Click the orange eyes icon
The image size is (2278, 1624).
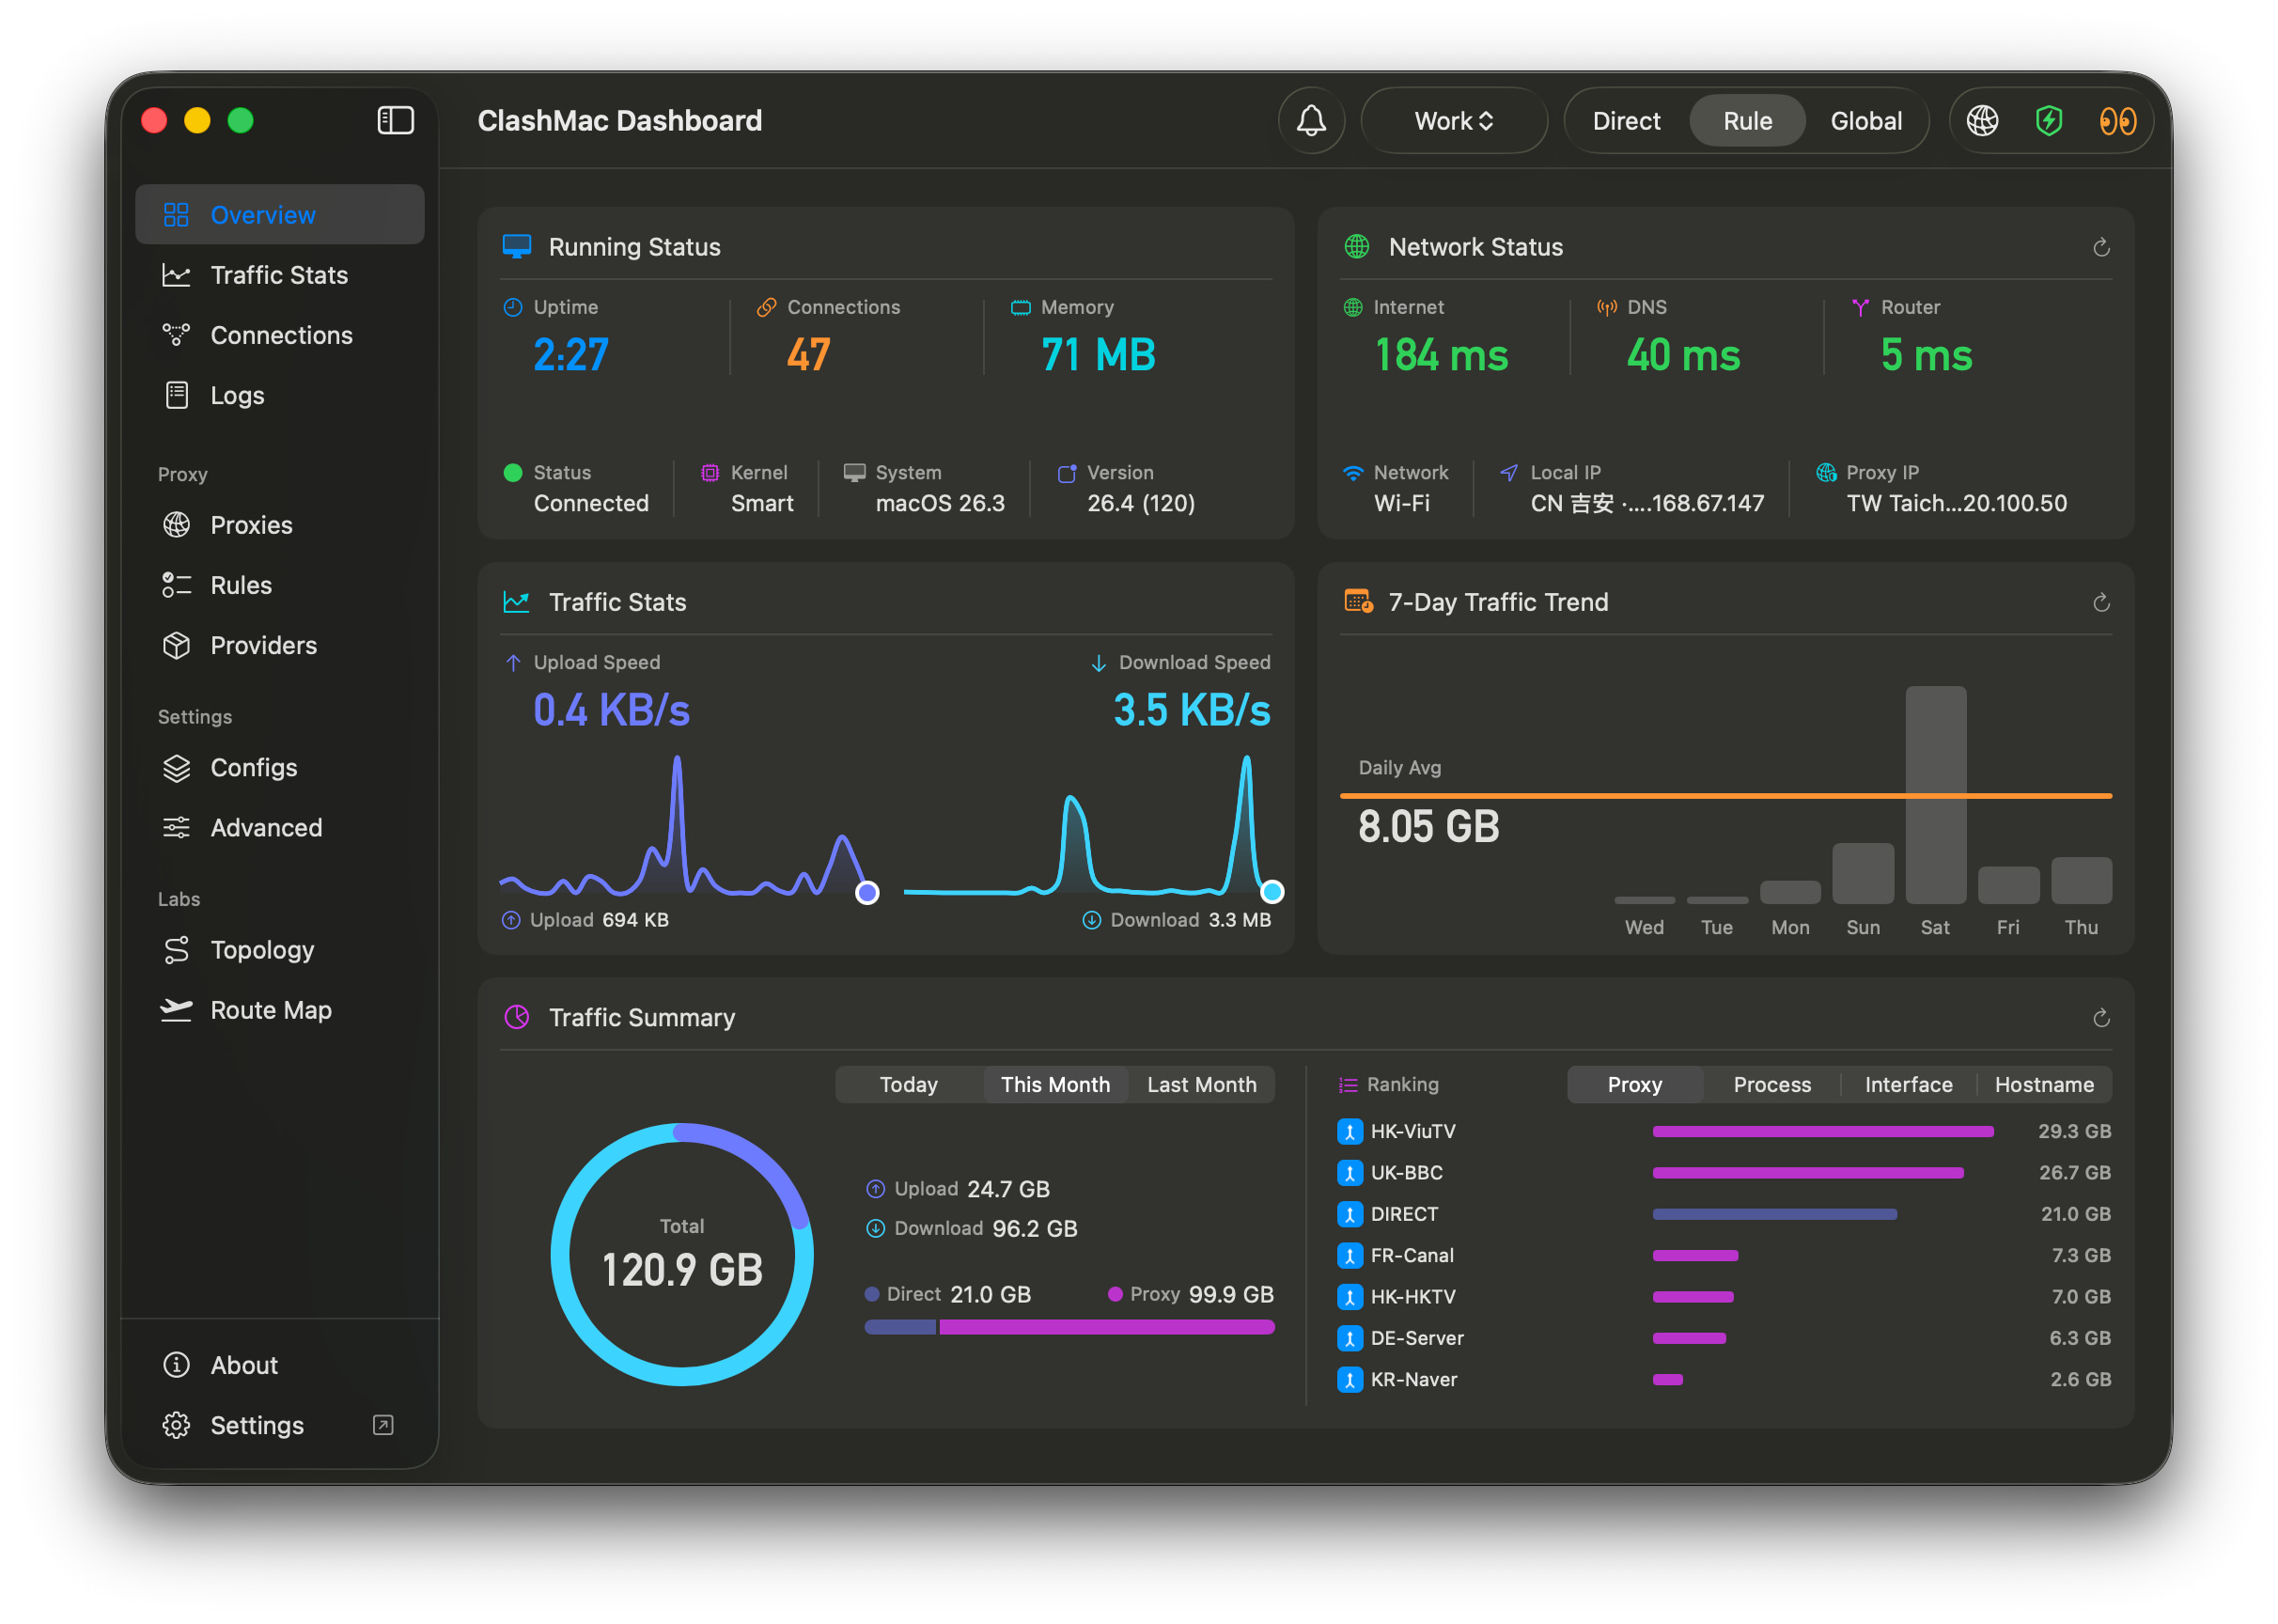[x=2117, y=121]
